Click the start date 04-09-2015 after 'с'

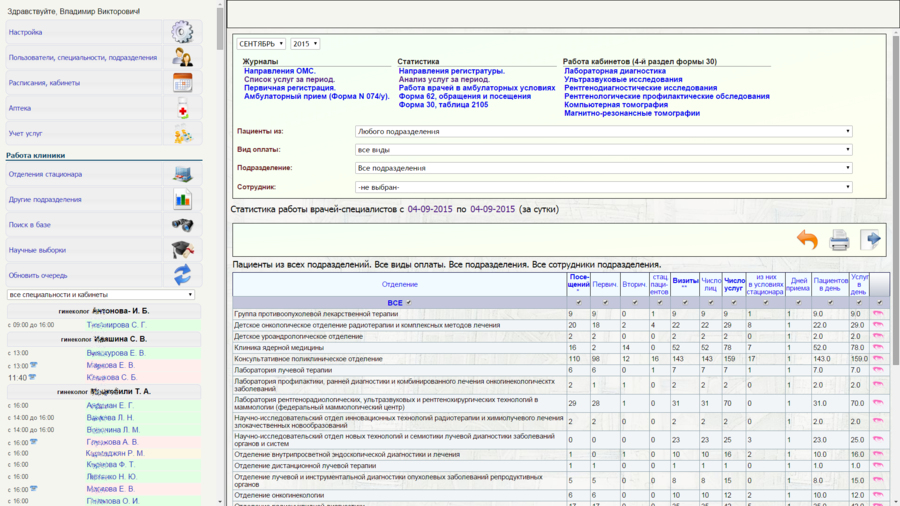click(x=430, y=209)
